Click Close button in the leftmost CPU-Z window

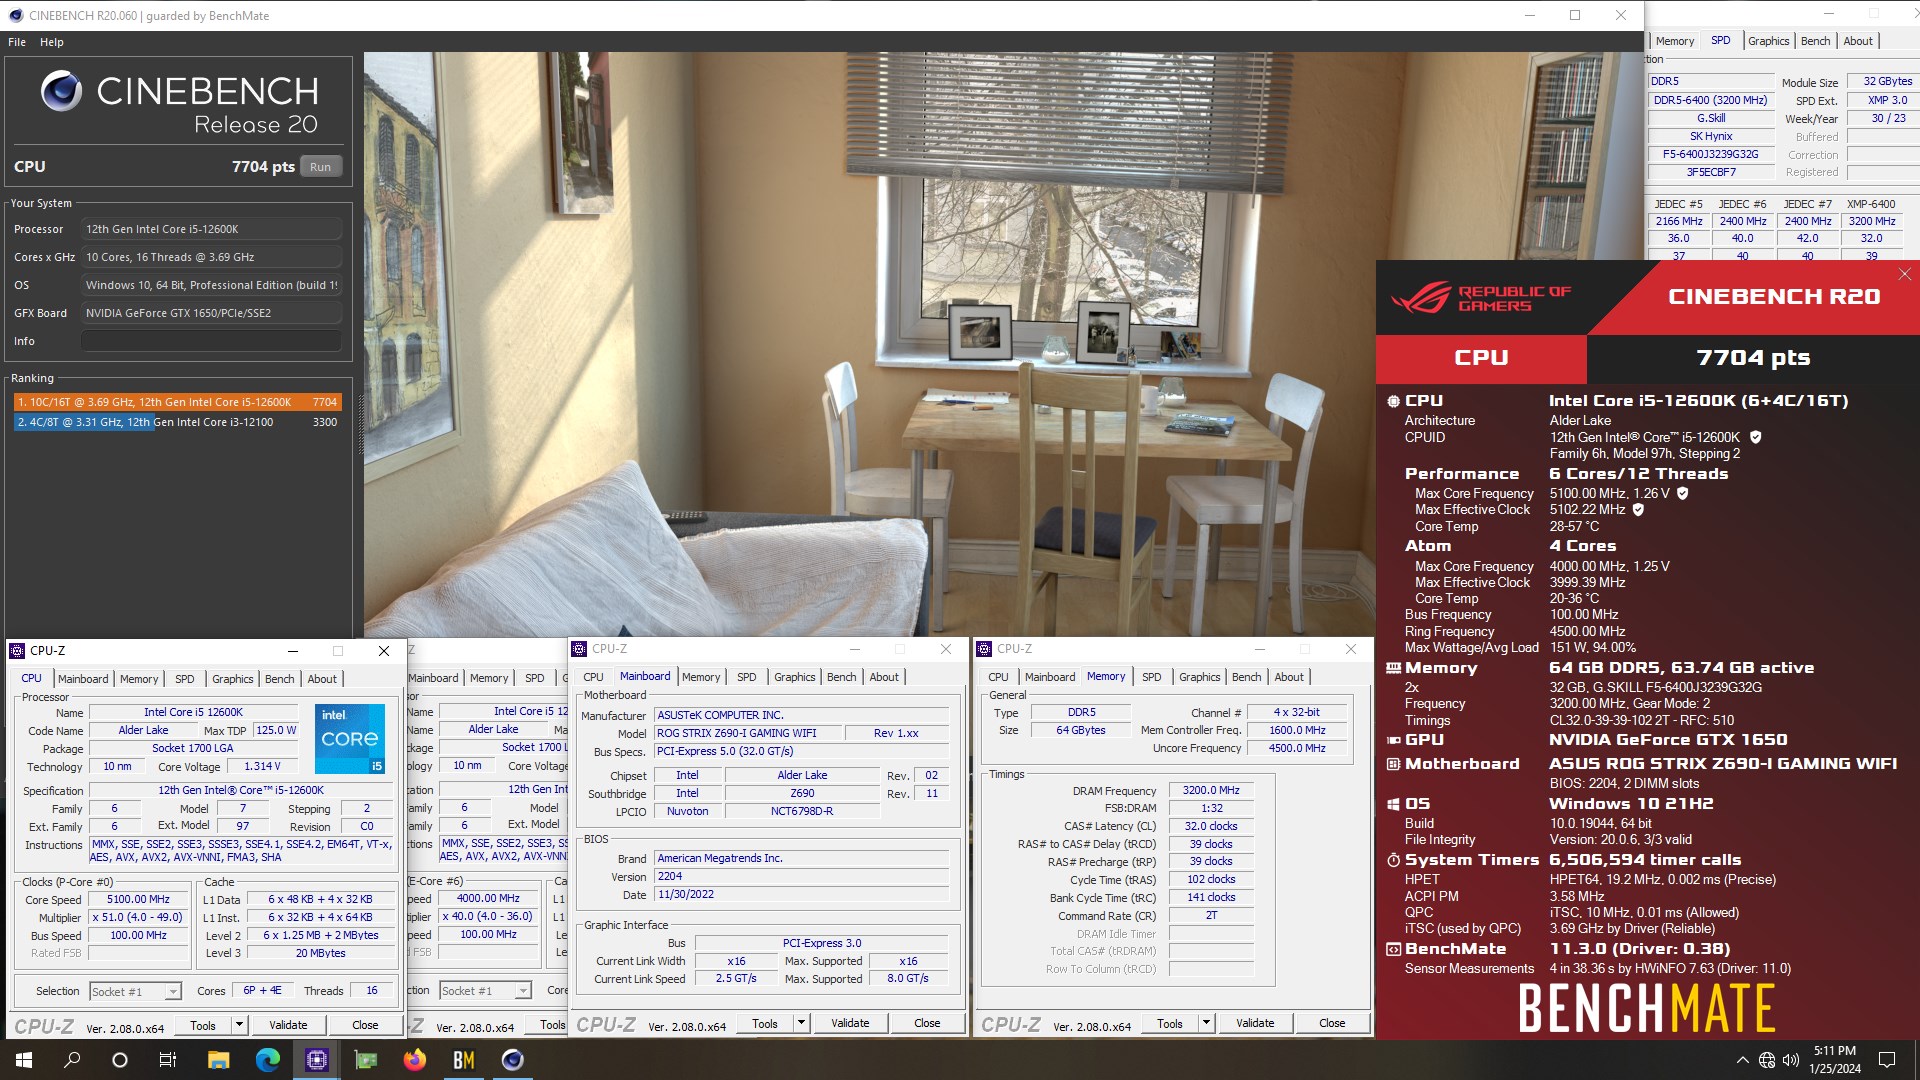click(x=365, y=1025)
